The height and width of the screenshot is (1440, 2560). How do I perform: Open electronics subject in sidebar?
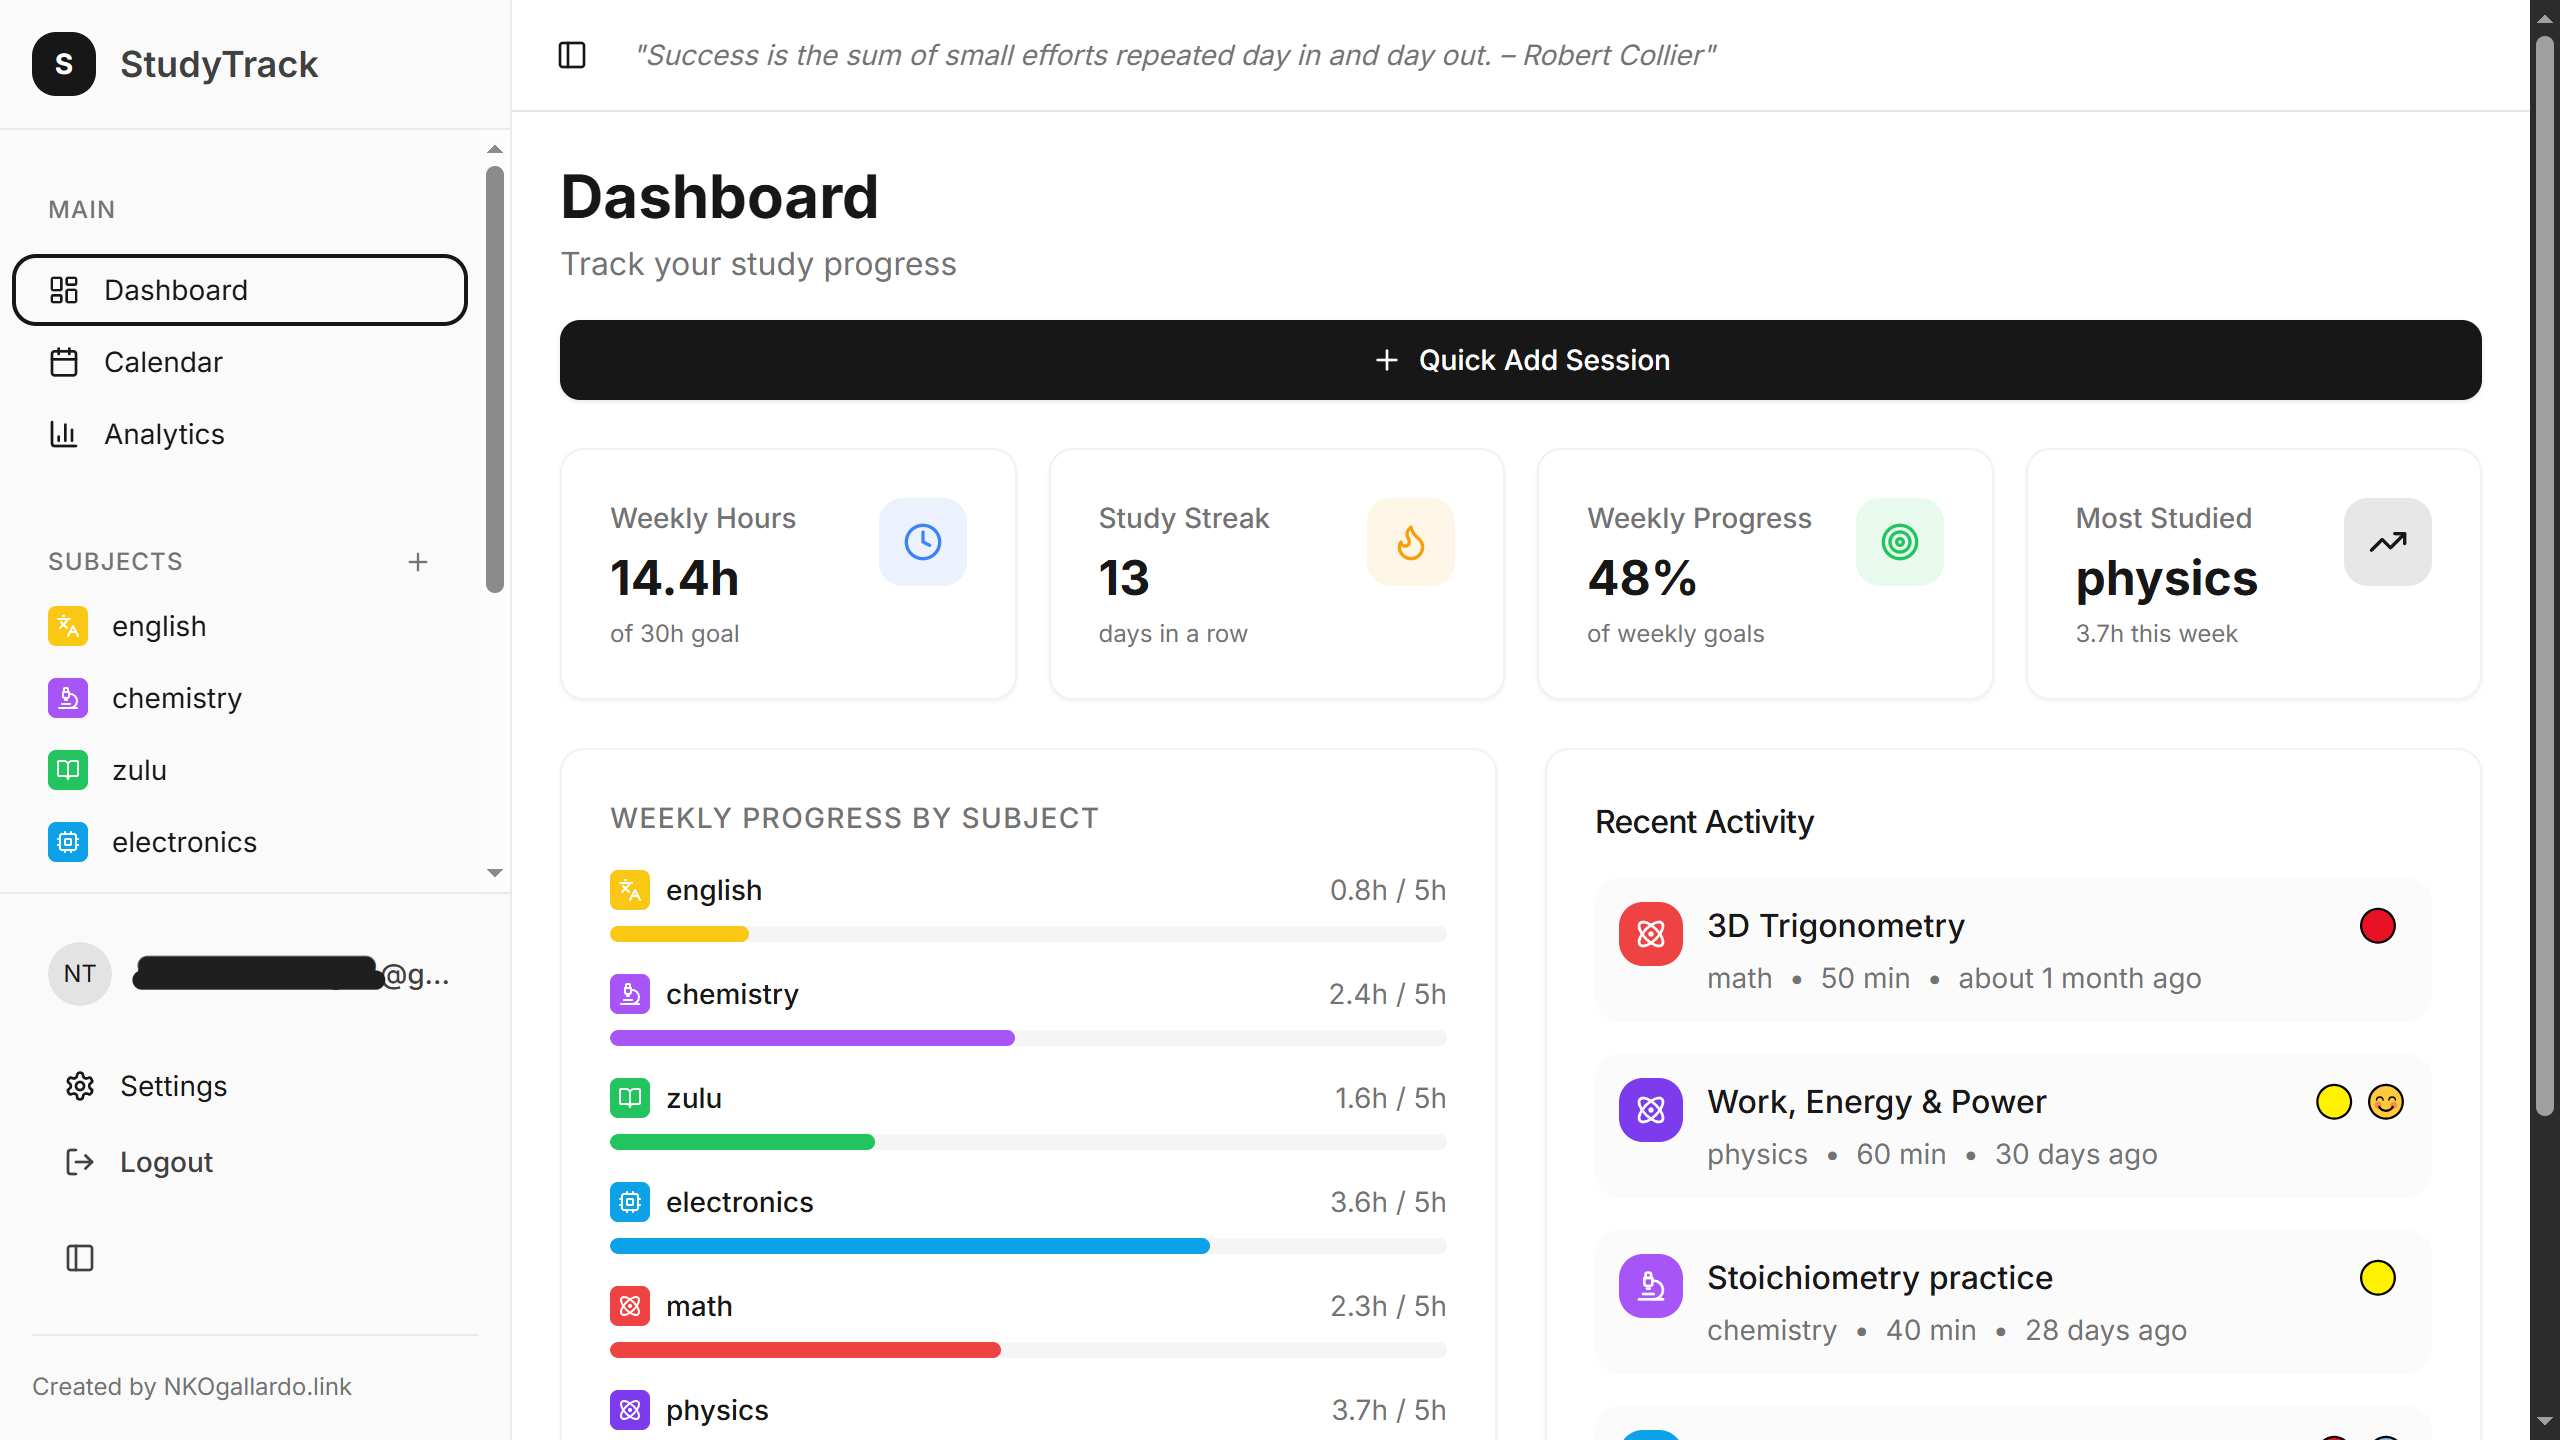pos(240,842)
